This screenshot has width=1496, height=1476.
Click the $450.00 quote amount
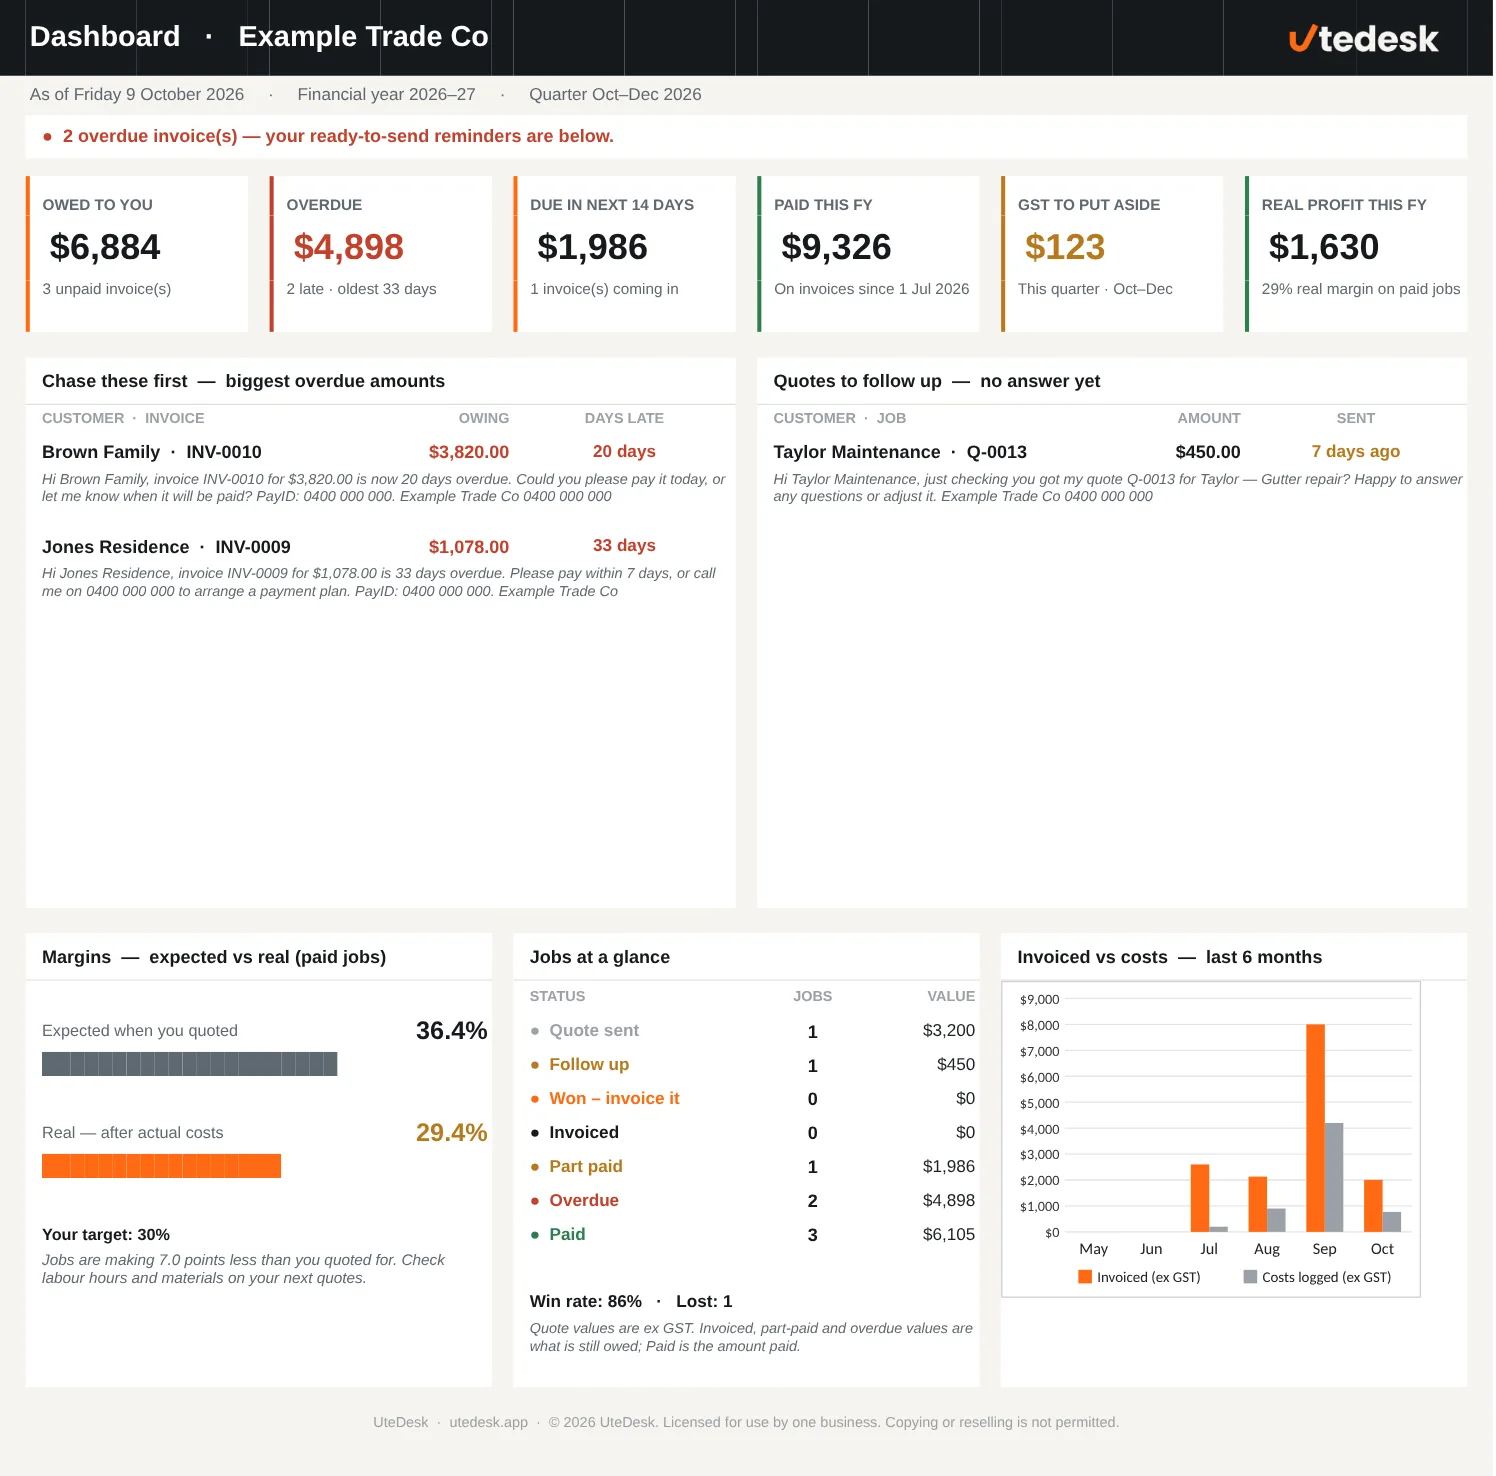pyautogui.click(x=1208, y=452)
